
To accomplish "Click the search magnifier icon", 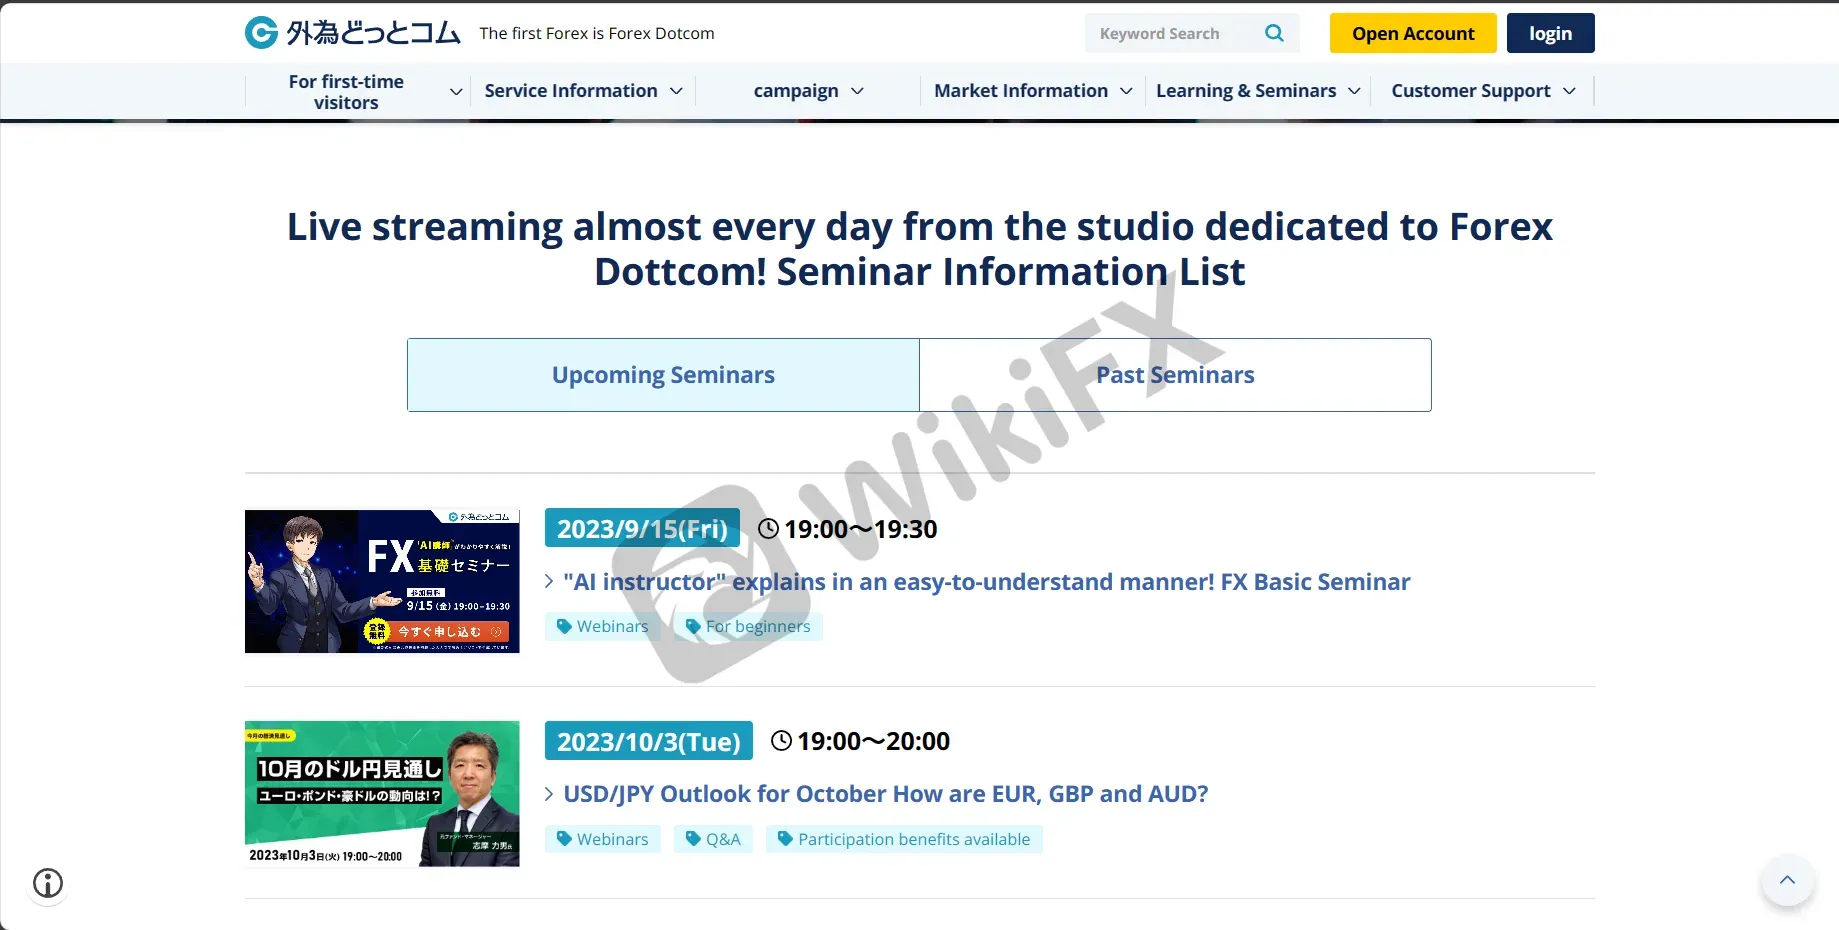I will 1274,33.
